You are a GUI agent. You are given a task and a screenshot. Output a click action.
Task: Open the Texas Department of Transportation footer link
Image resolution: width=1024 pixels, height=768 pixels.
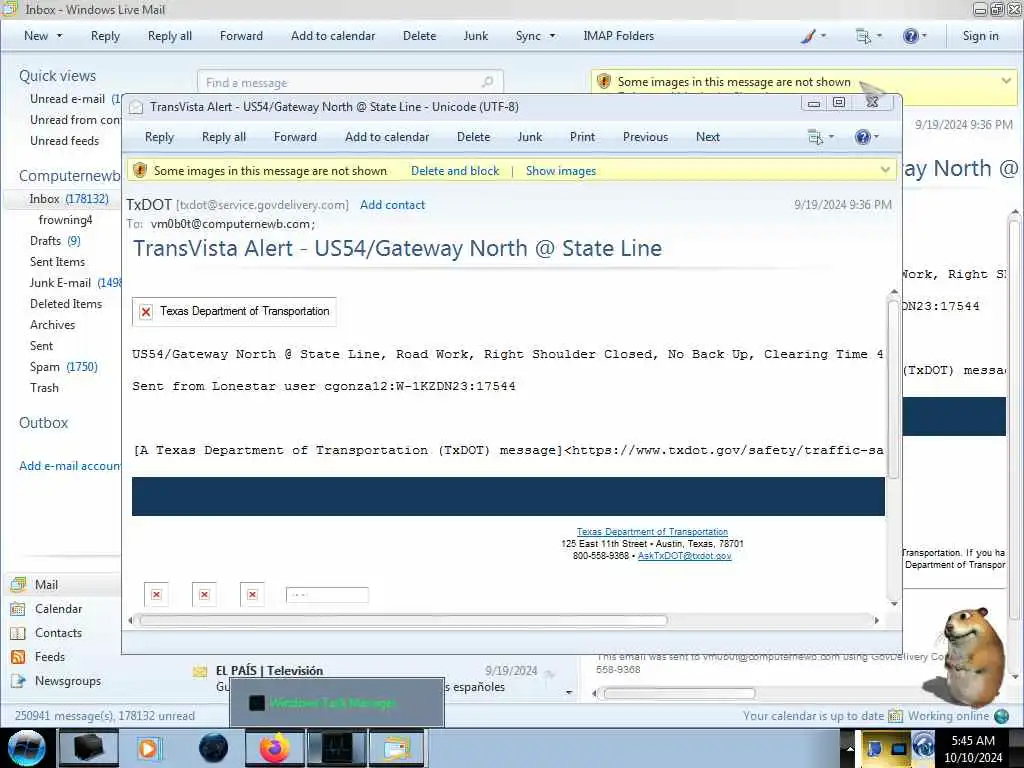pos(652,532)
